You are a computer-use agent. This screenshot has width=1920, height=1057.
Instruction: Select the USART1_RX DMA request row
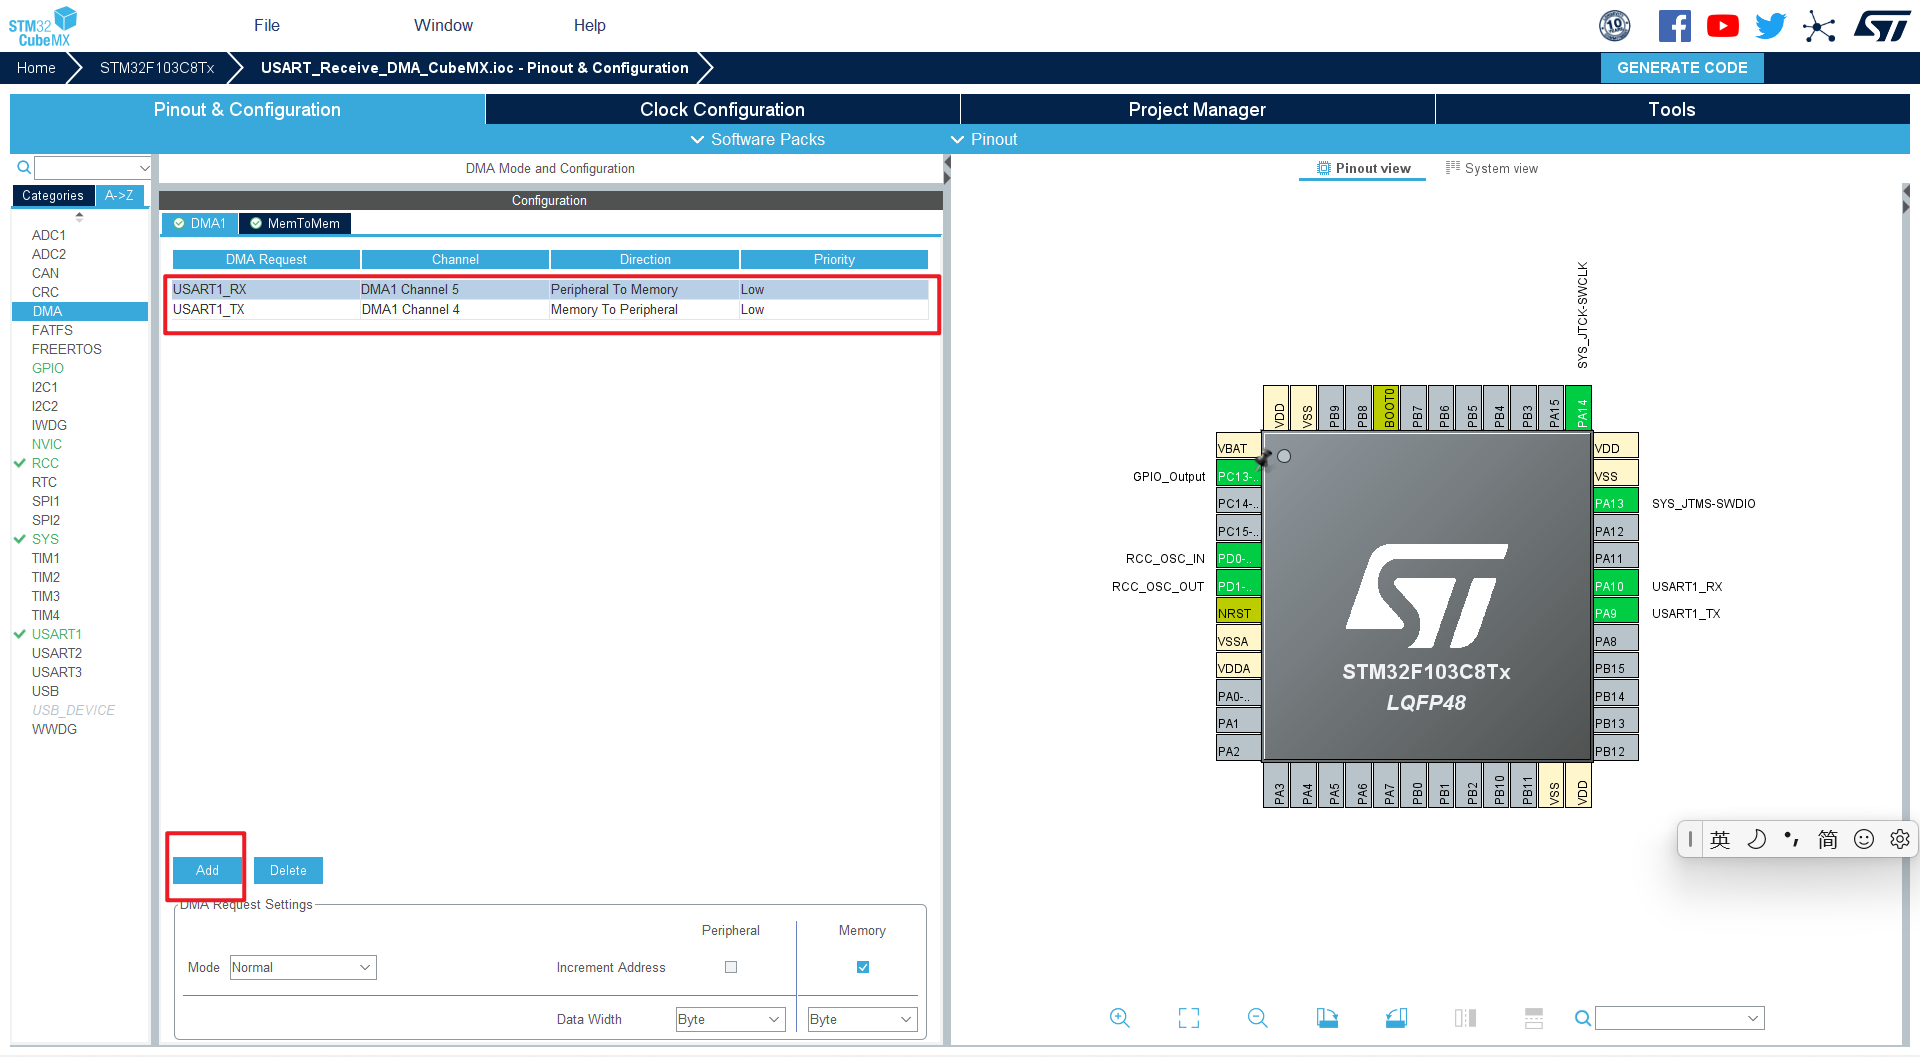[x=550, y=289]
